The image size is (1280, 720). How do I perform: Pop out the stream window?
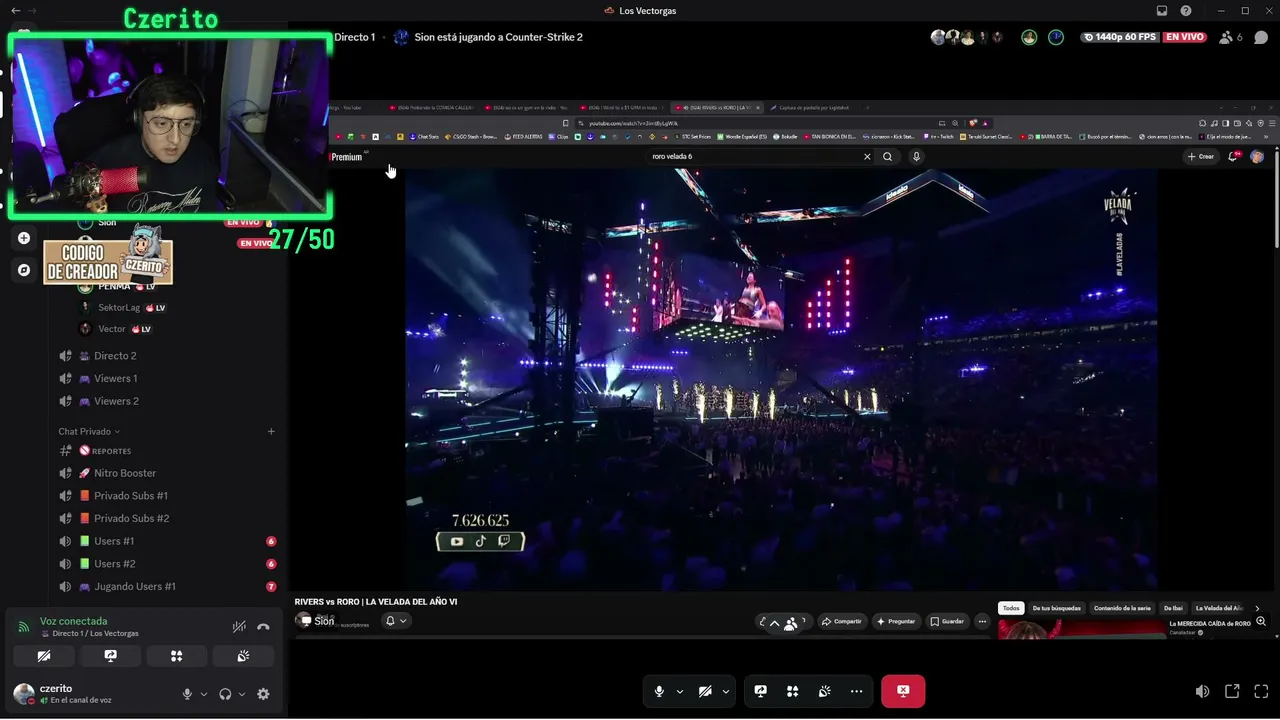[1232, 691]
